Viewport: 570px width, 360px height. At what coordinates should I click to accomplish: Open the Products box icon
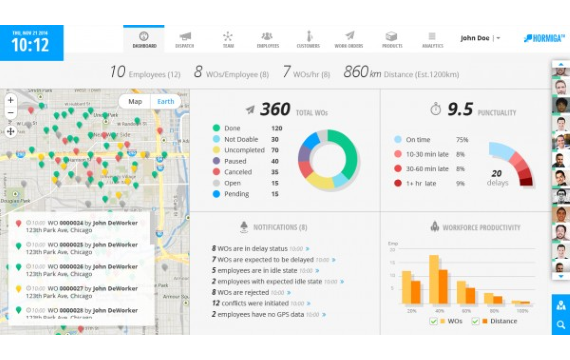point(391,36)
